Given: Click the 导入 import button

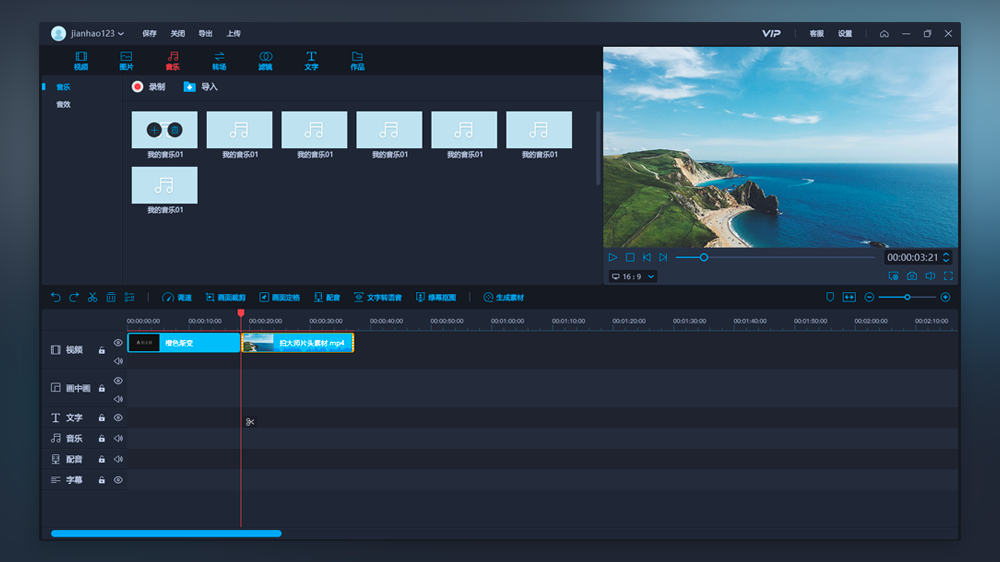Looking at the screenshot, I should (x=200, y=87).
